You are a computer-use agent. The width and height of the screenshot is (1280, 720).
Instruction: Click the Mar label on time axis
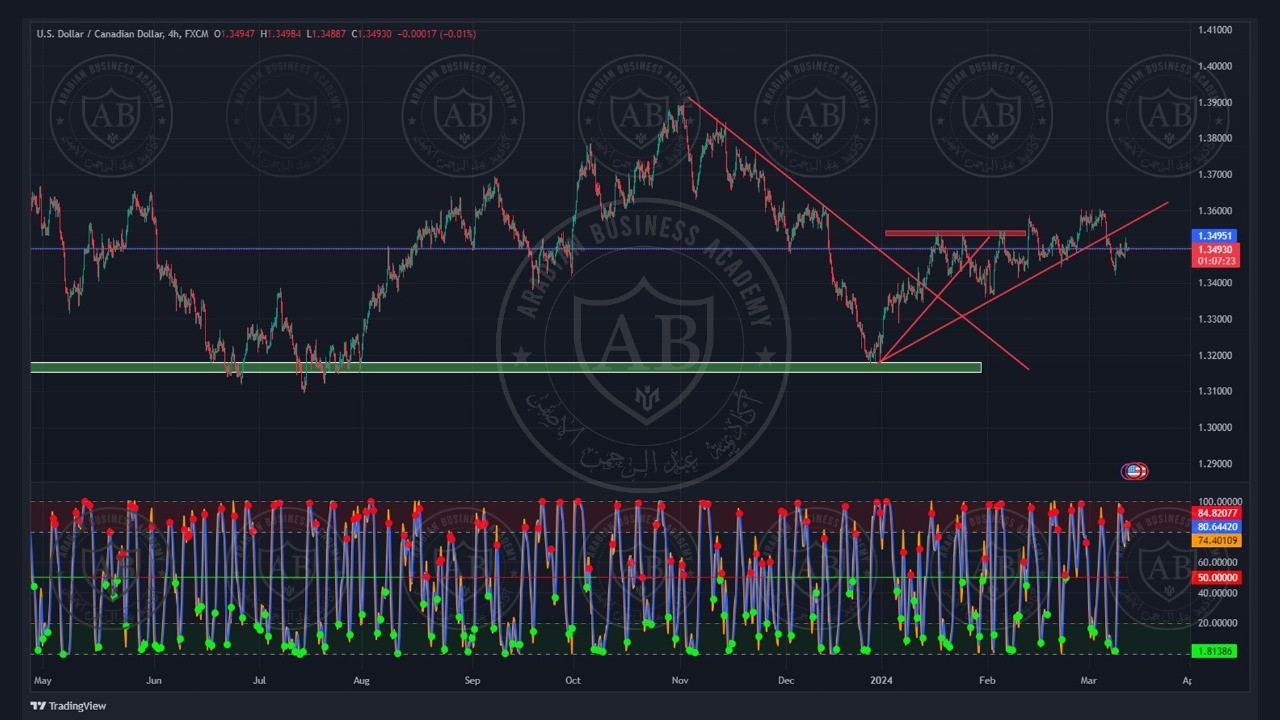tap(1089, 681)
